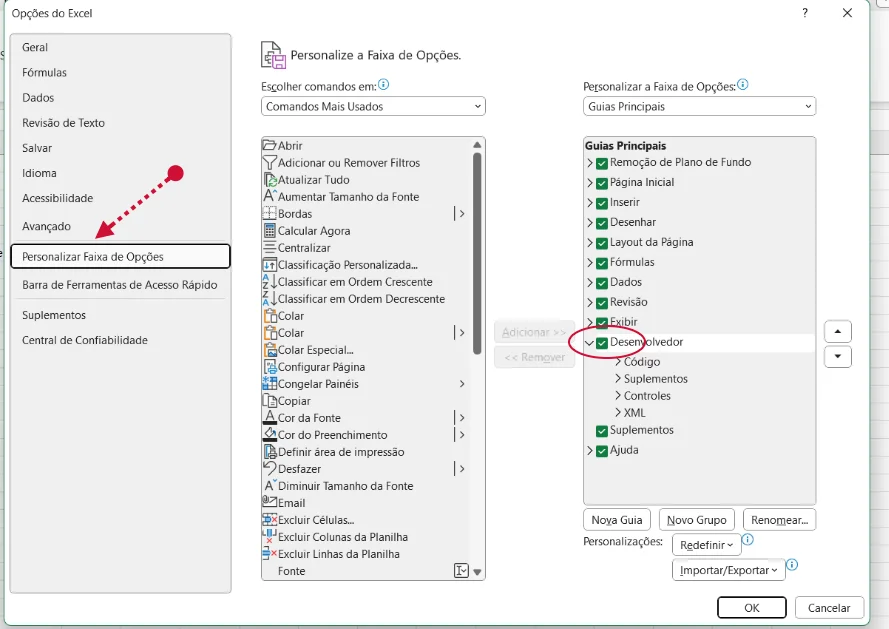Click the Definir área de impressão icon
The width and height of the screenshot is (889, 629).
point(270,452)
